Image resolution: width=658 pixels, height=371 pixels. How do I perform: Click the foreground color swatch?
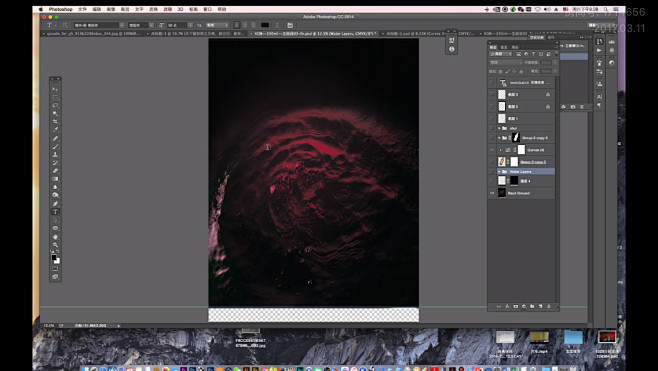pyautogui.click(x=54, y=257)
